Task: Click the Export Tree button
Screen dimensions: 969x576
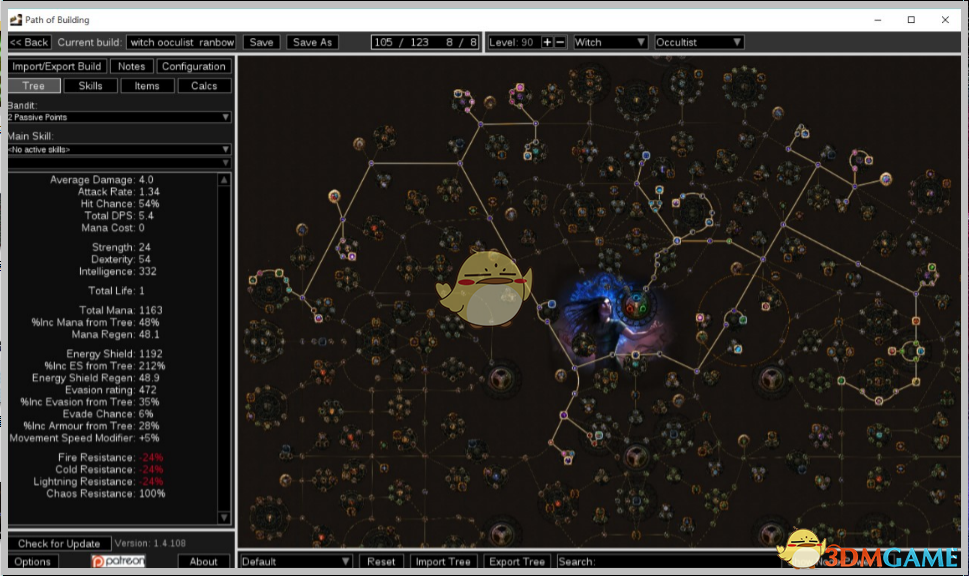Action: [x=517, y=561]
